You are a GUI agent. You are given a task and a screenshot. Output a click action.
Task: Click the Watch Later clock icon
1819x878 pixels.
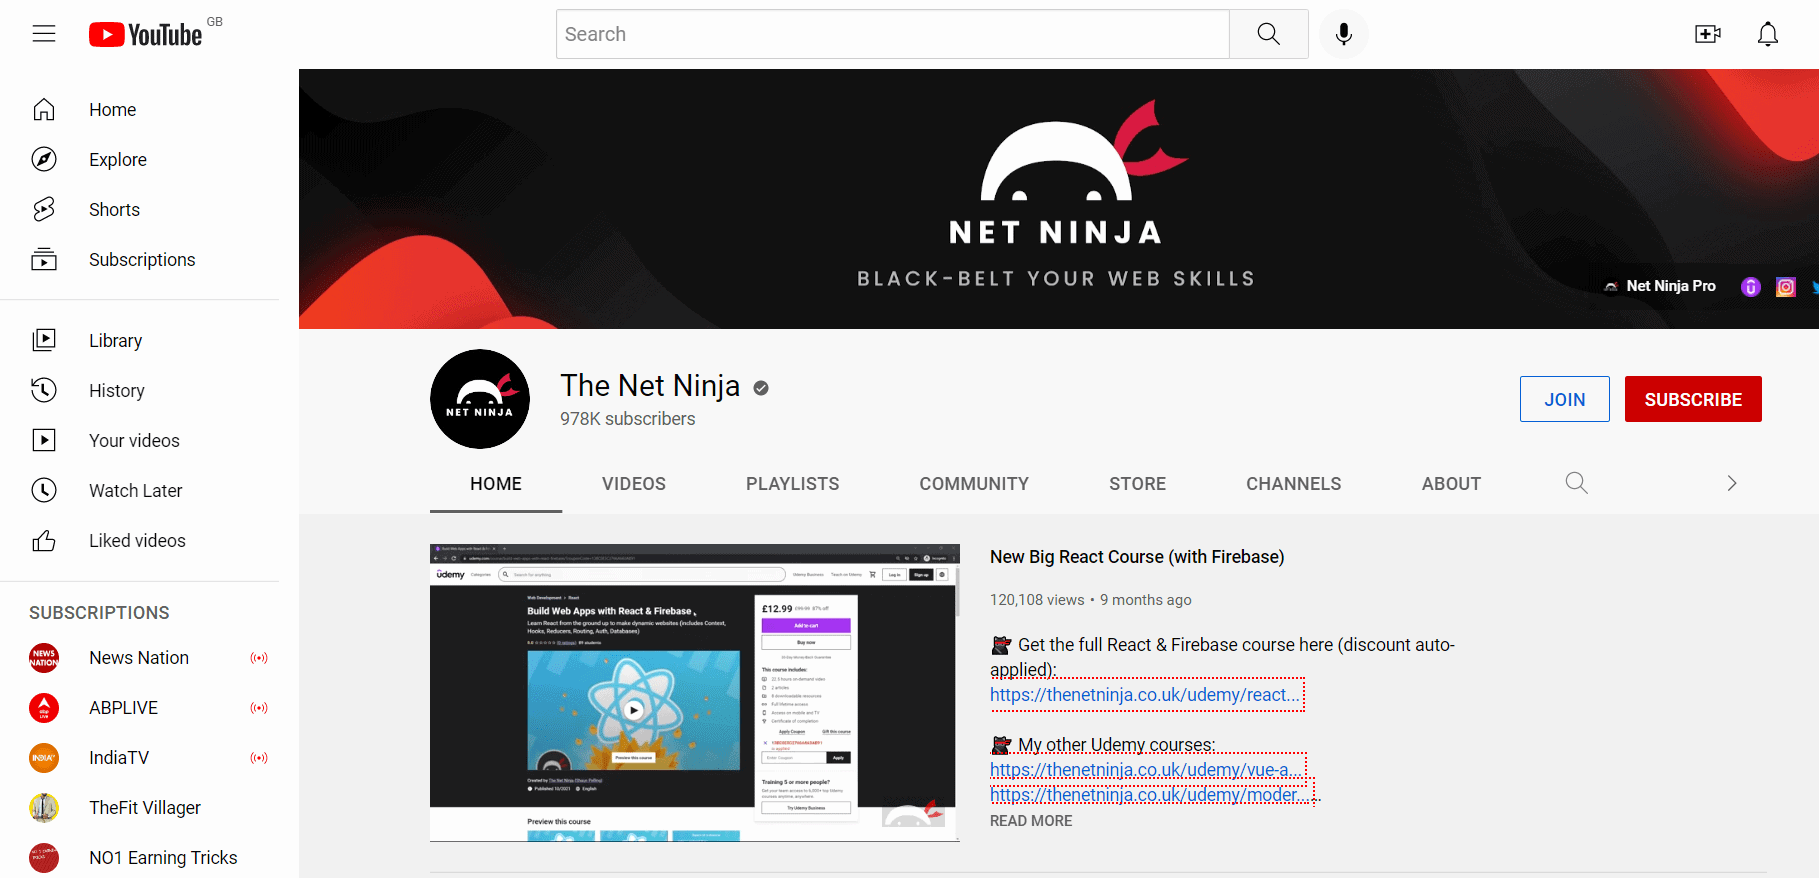[44, 490]
